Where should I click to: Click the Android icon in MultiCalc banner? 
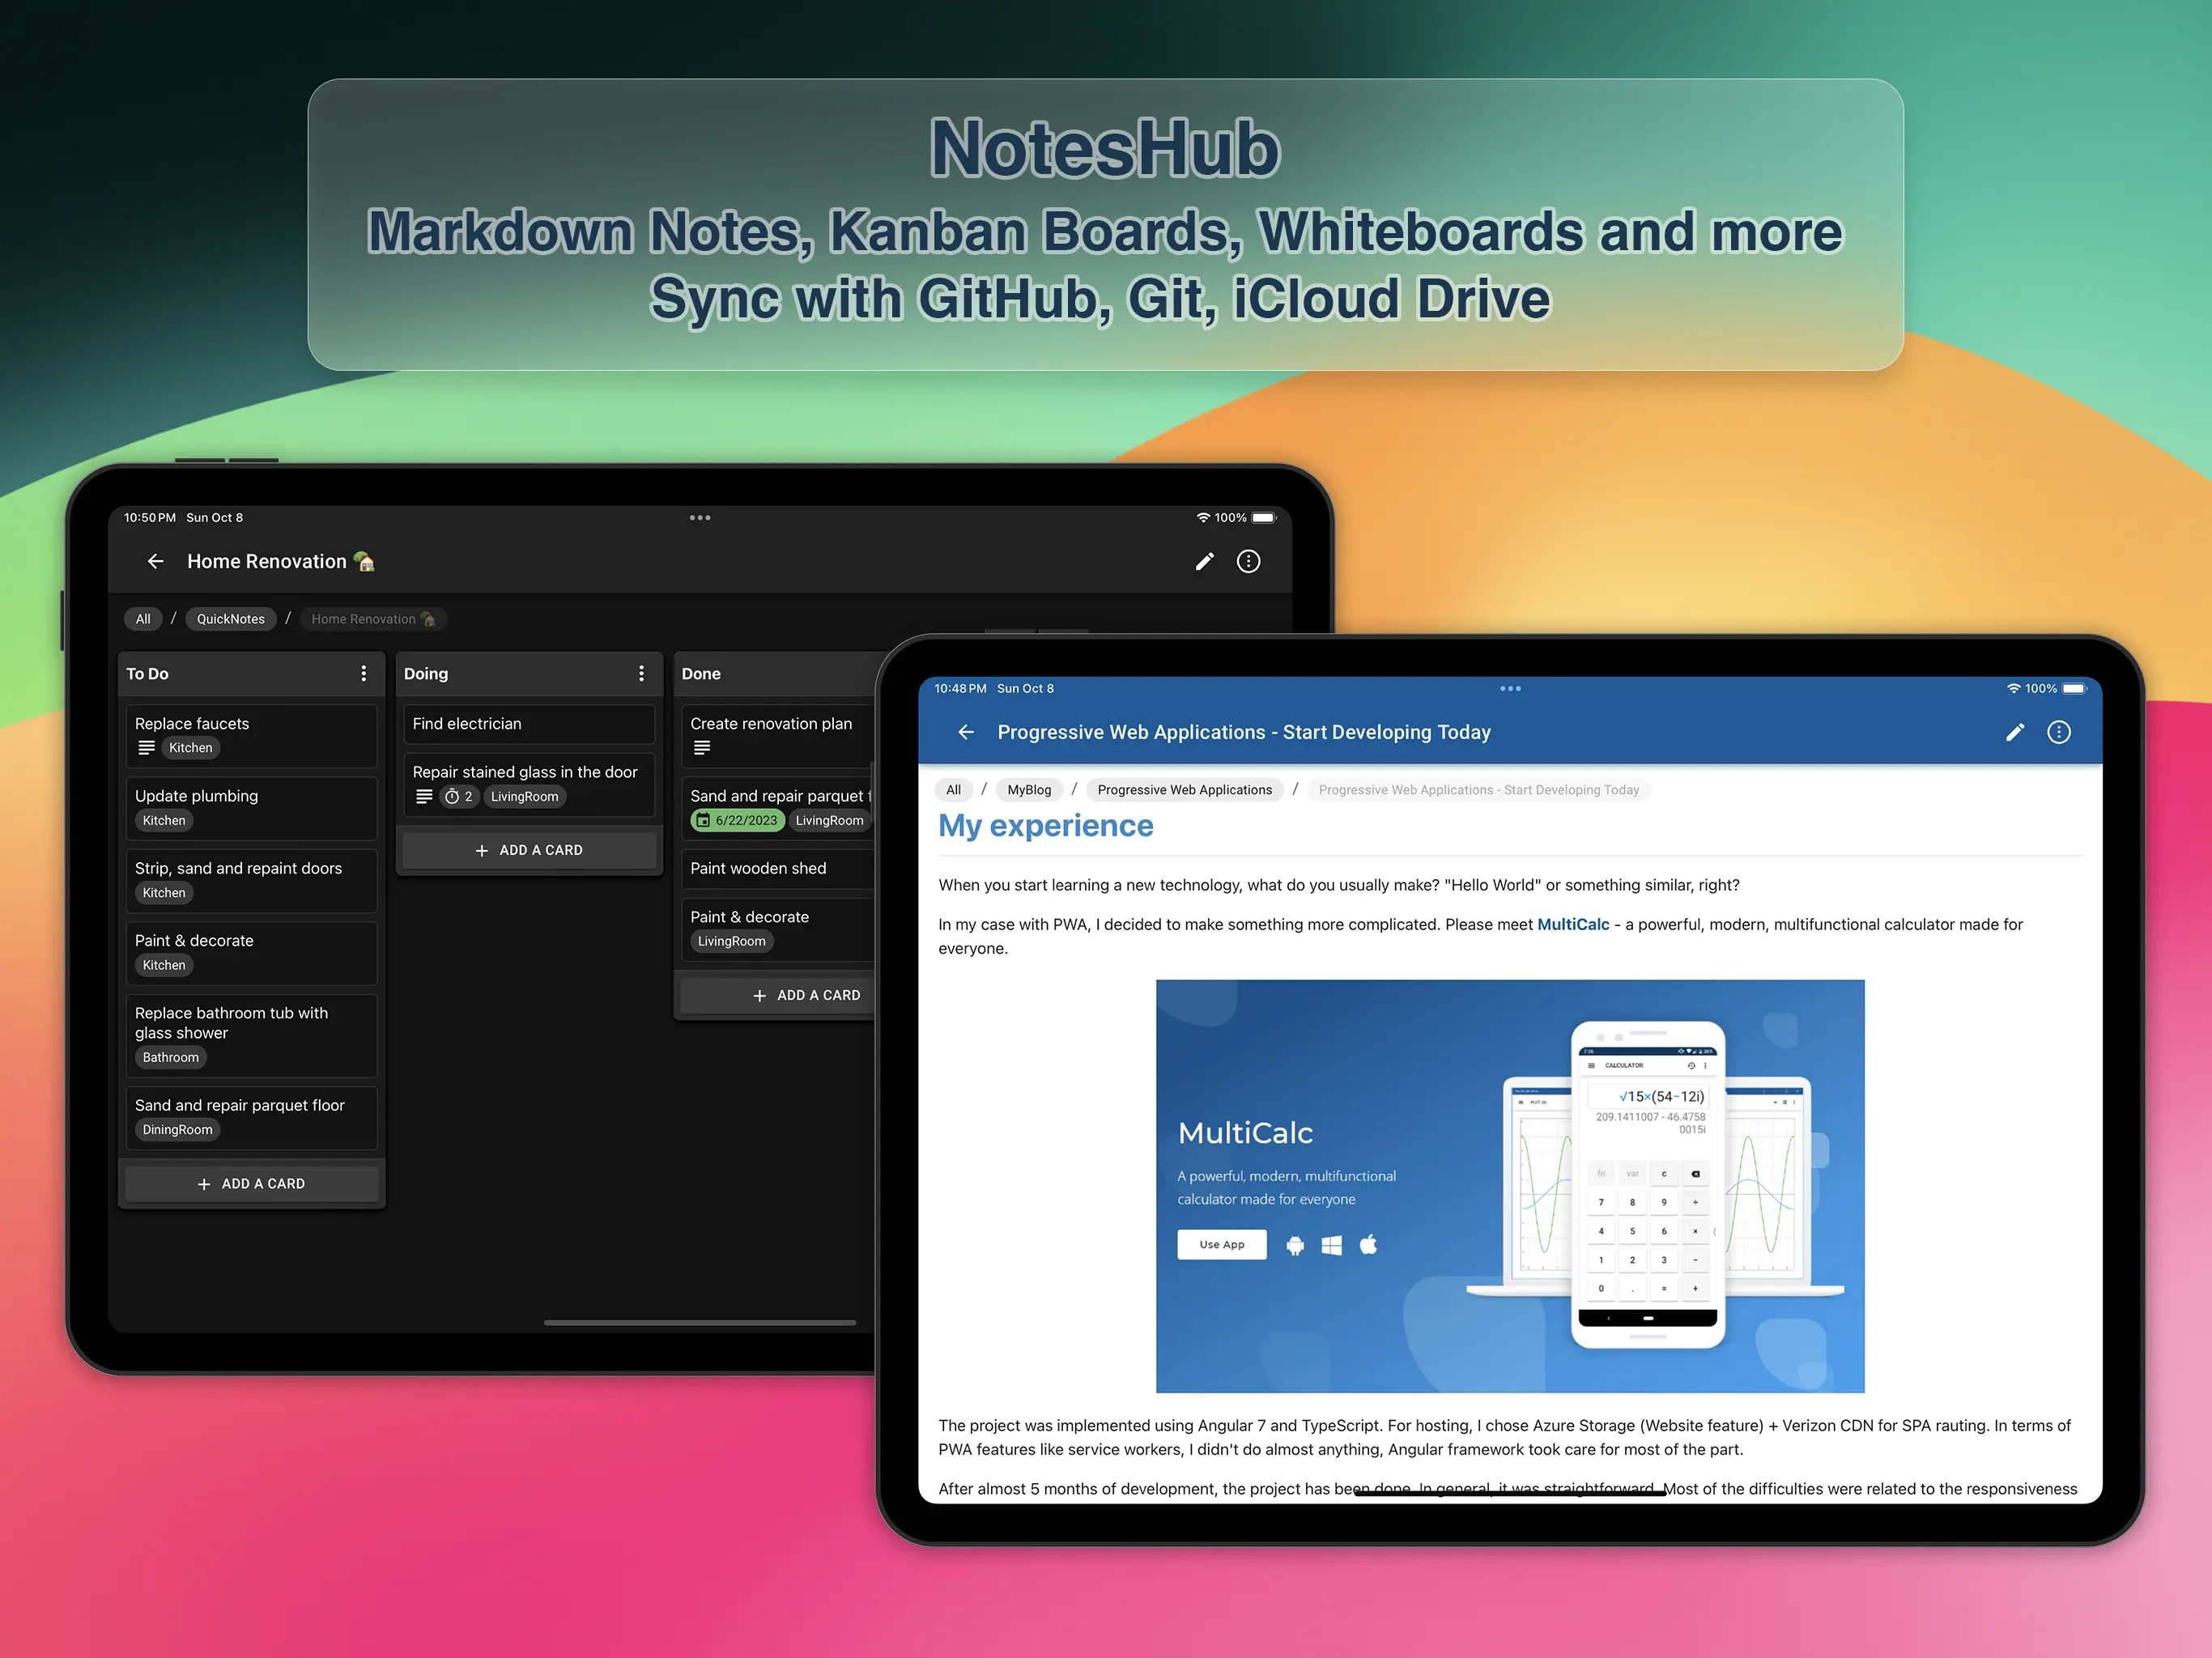(1295, 1245)
